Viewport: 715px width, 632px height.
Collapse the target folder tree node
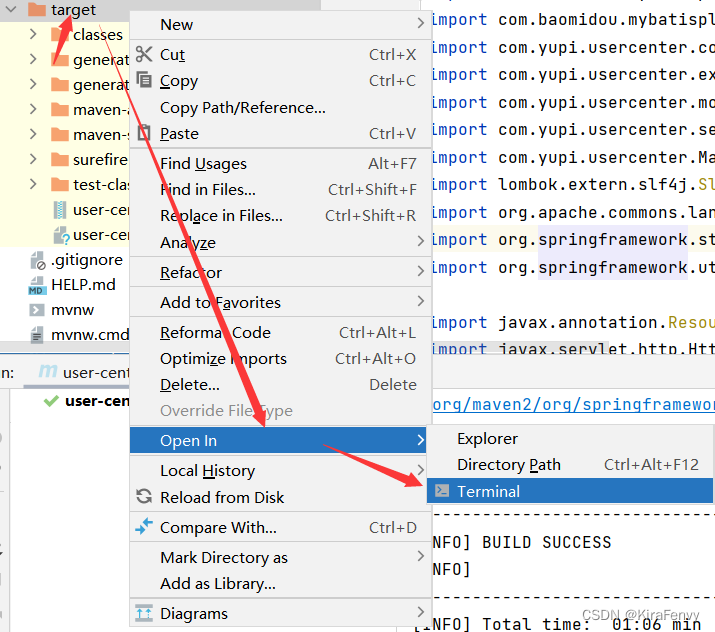coord(12,10)
